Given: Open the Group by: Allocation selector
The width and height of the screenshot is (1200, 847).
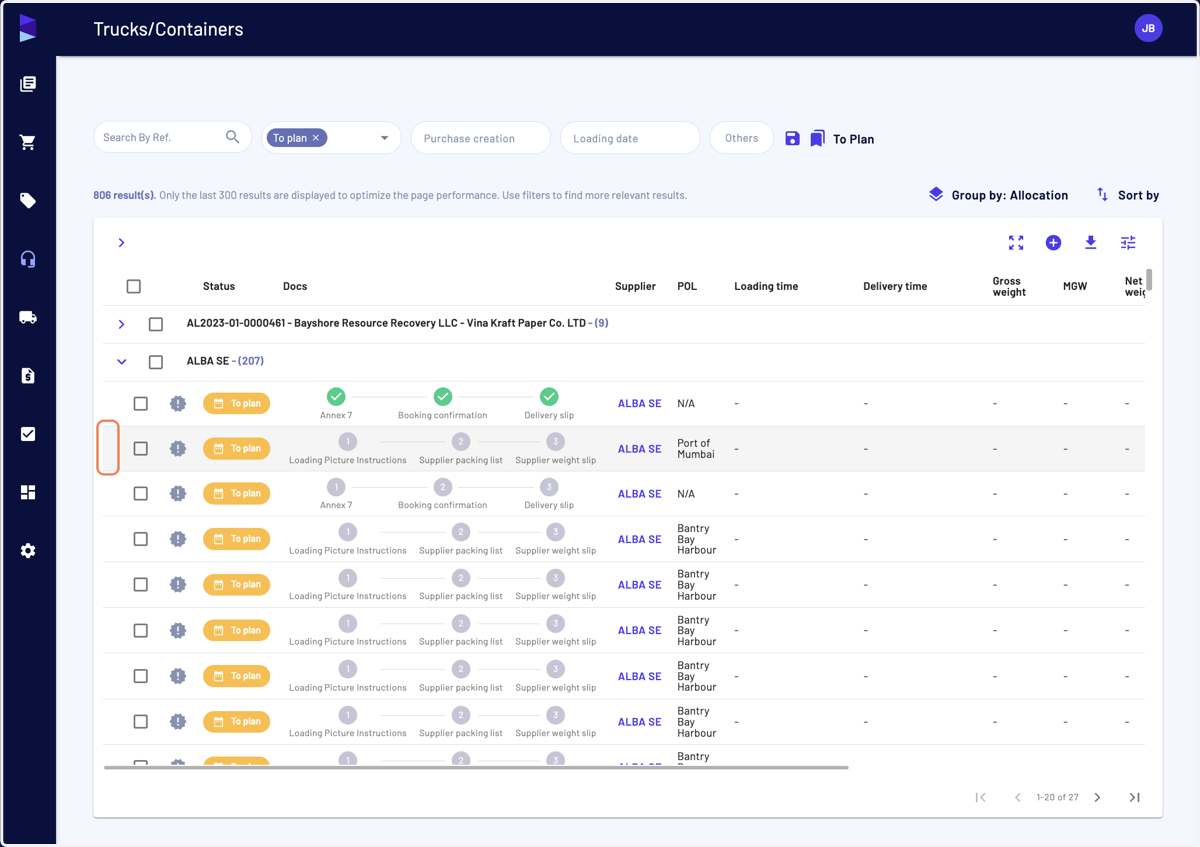Looking at the screenshot, I should click(x=998, y=195).
